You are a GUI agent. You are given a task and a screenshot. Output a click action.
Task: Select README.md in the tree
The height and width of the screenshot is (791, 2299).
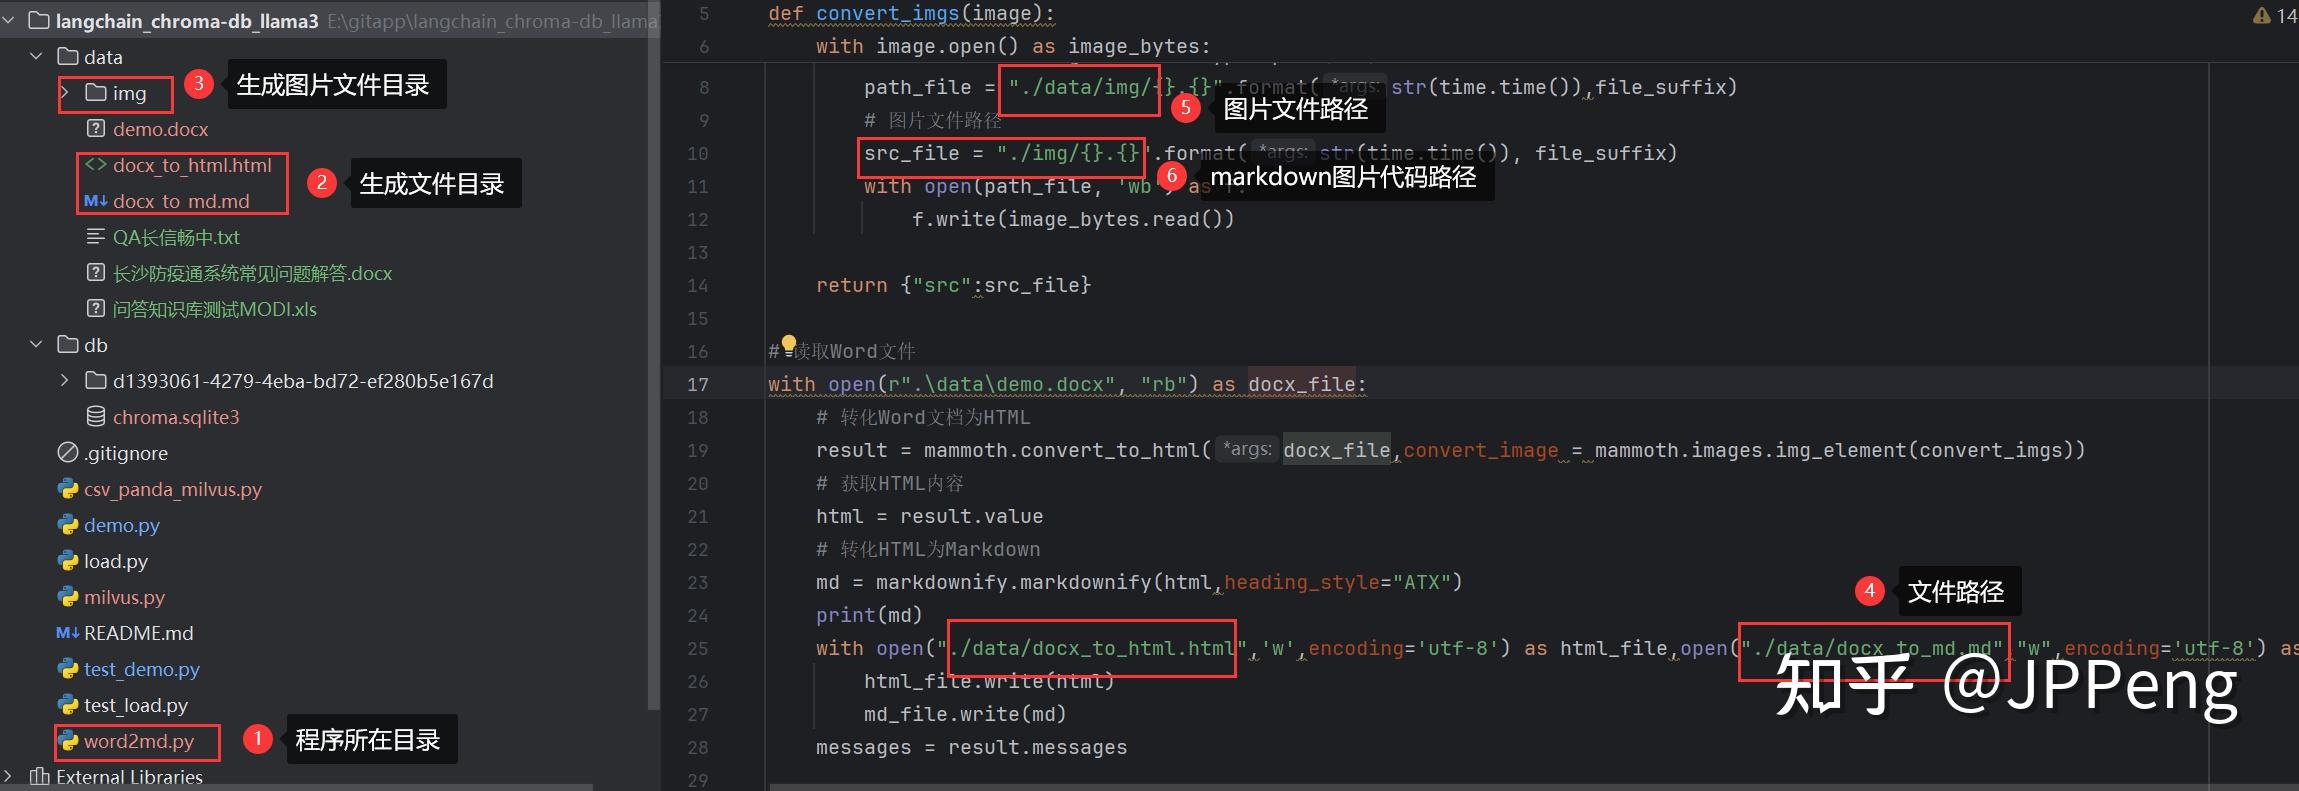click(x=139, y=633)
